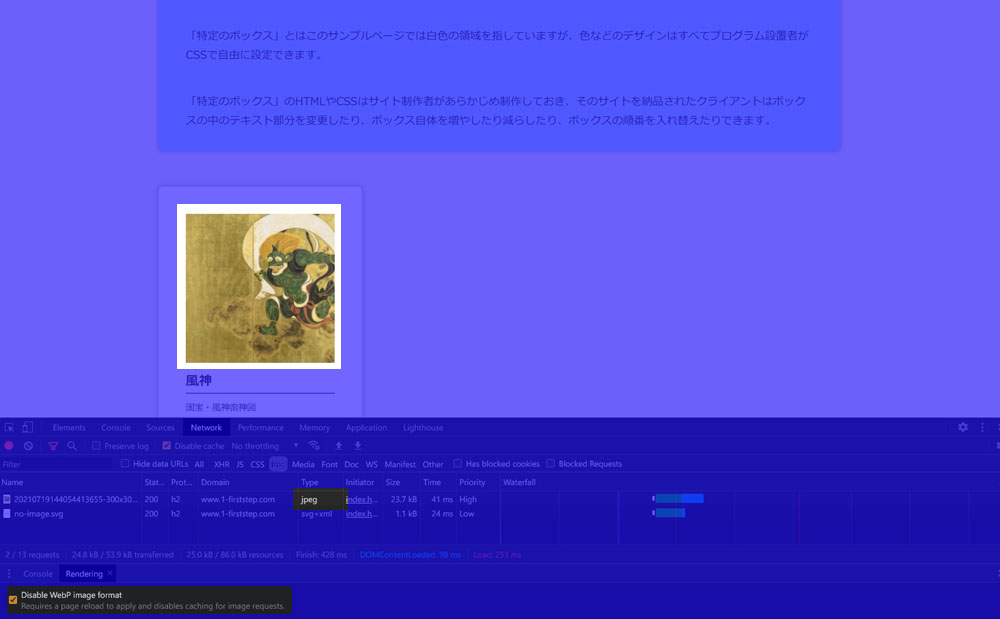Open drawer more tools menu dots
This screenshot has height=619, width=1000.
coord(9,574)
